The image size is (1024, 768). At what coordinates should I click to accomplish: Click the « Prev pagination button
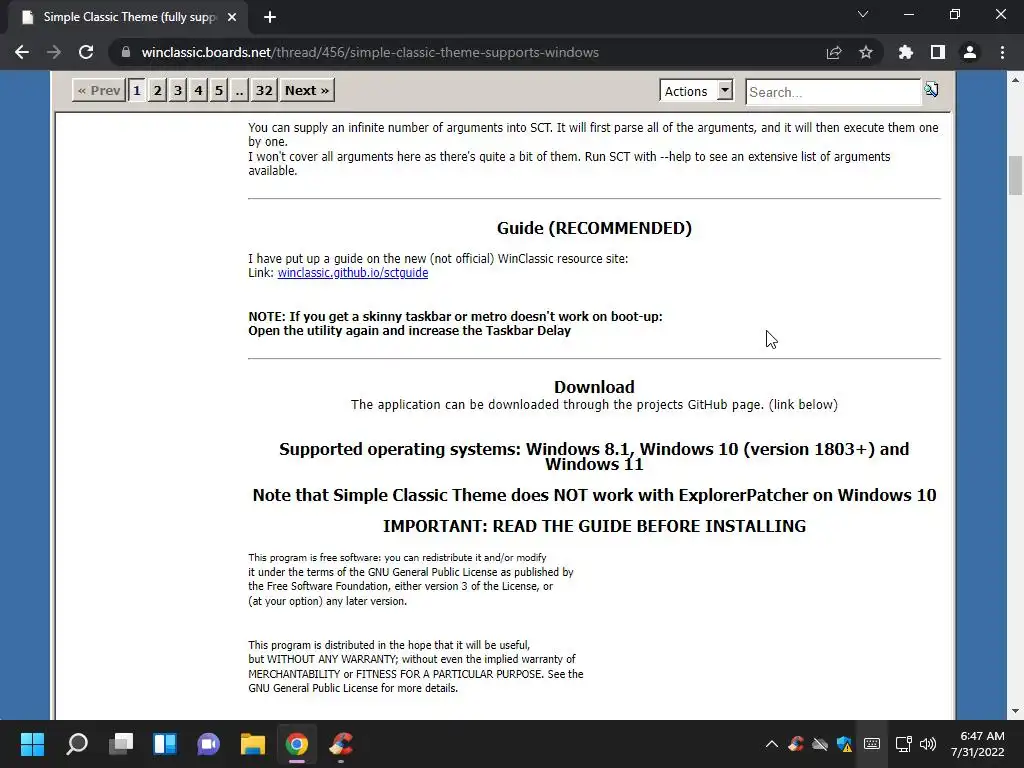coord(99,90)
